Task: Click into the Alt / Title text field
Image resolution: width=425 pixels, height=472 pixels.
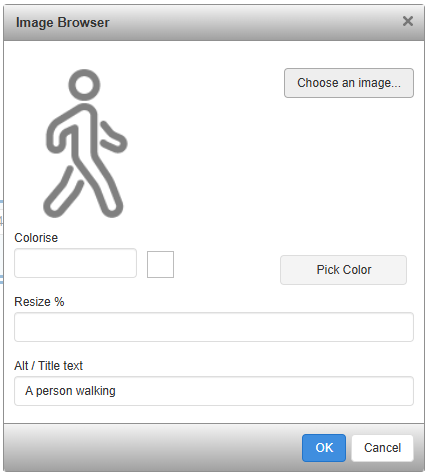Action: [214, 391]
